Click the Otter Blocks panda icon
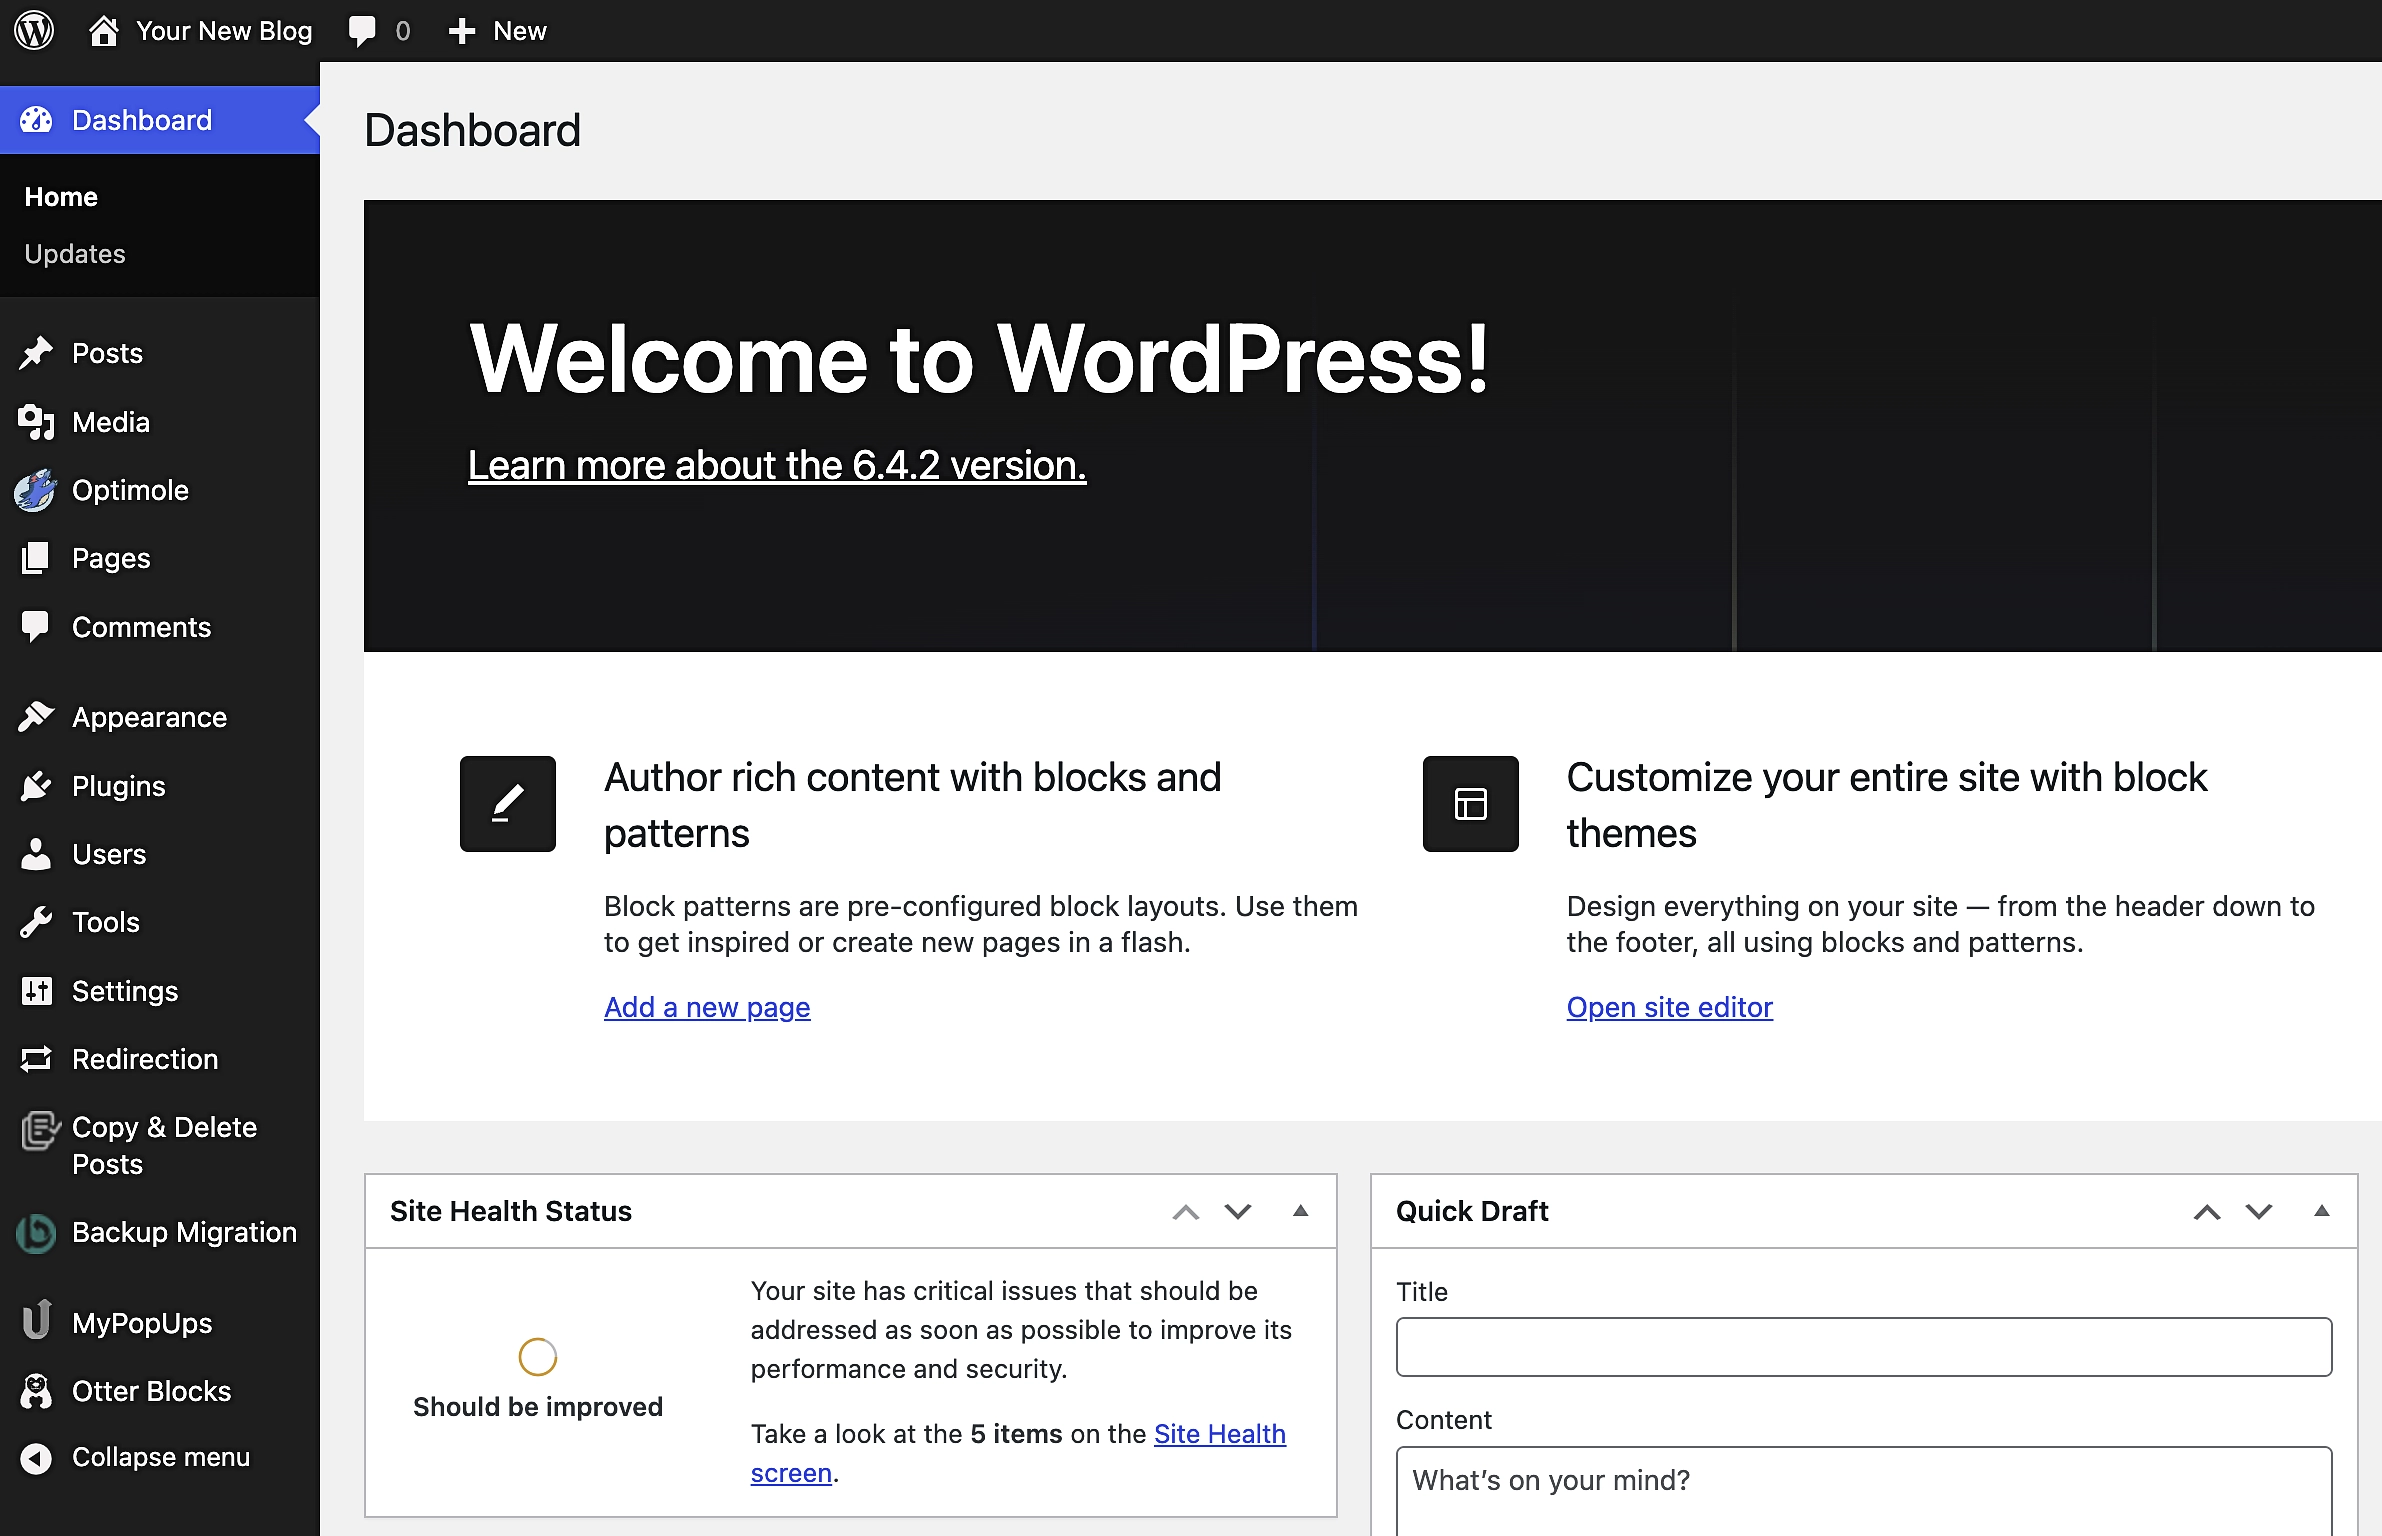The width and height of the screenshot is (2382, 1536). pos(37,1390)
